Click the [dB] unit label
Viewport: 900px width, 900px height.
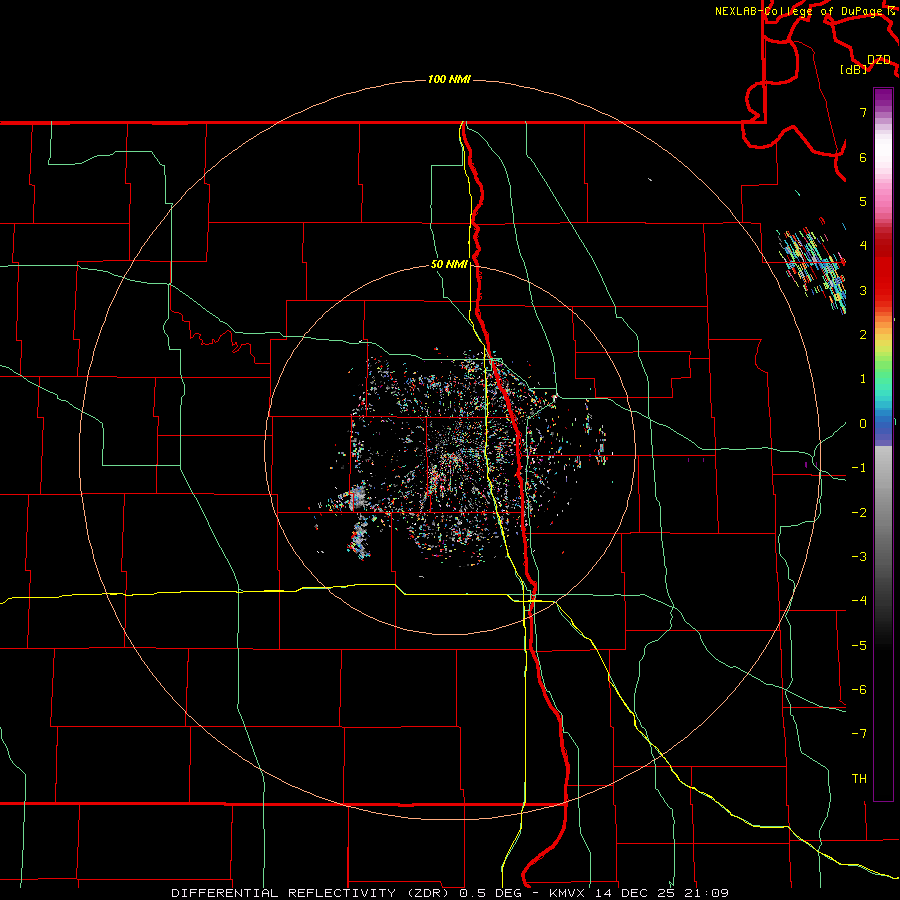tap(853, 69)
